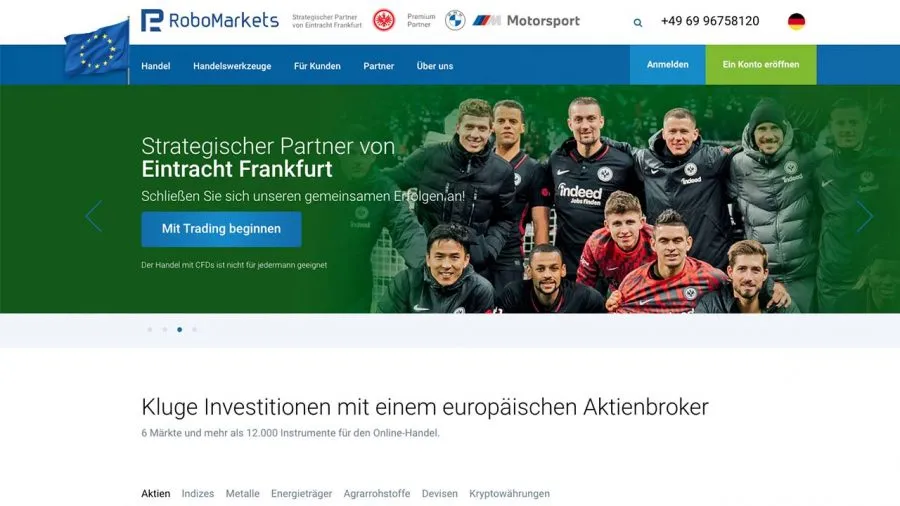Advance banner with right arrow
The width and height of the screenshot is (900, 506).
pyautogui.click(x=864, y=216)
